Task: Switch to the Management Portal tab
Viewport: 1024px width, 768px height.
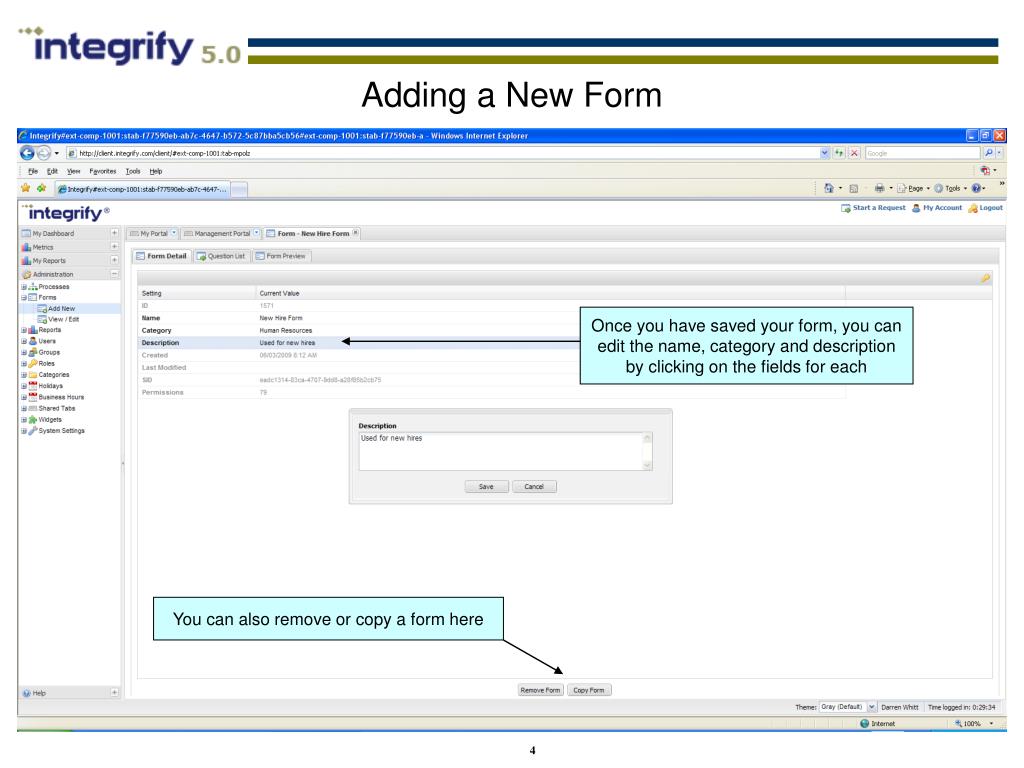Action: coord(222,233)
